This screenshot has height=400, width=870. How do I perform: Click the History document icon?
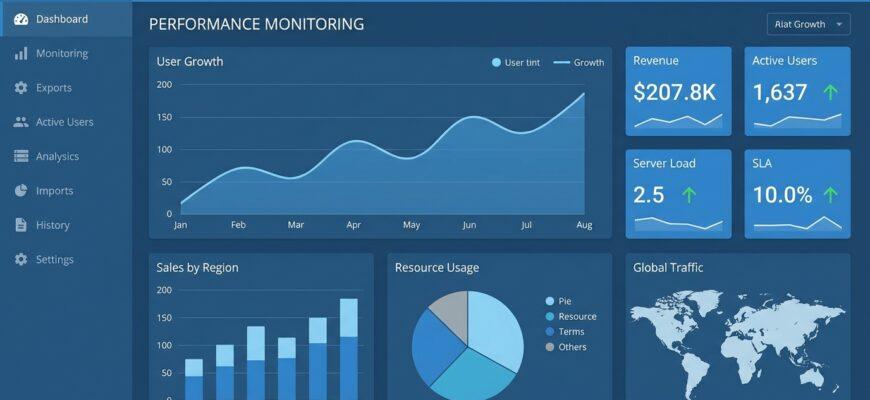[x=21, y=225]
